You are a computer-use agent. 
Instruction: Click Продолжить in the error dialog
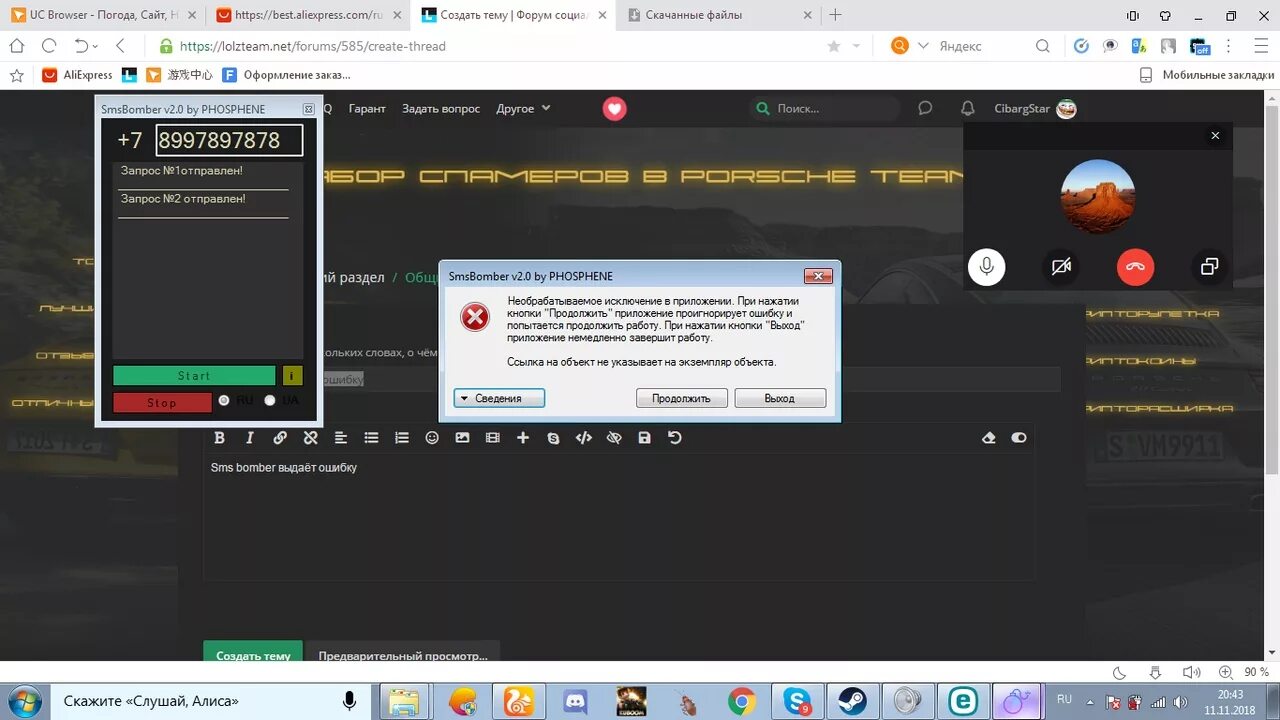(681, 398)
